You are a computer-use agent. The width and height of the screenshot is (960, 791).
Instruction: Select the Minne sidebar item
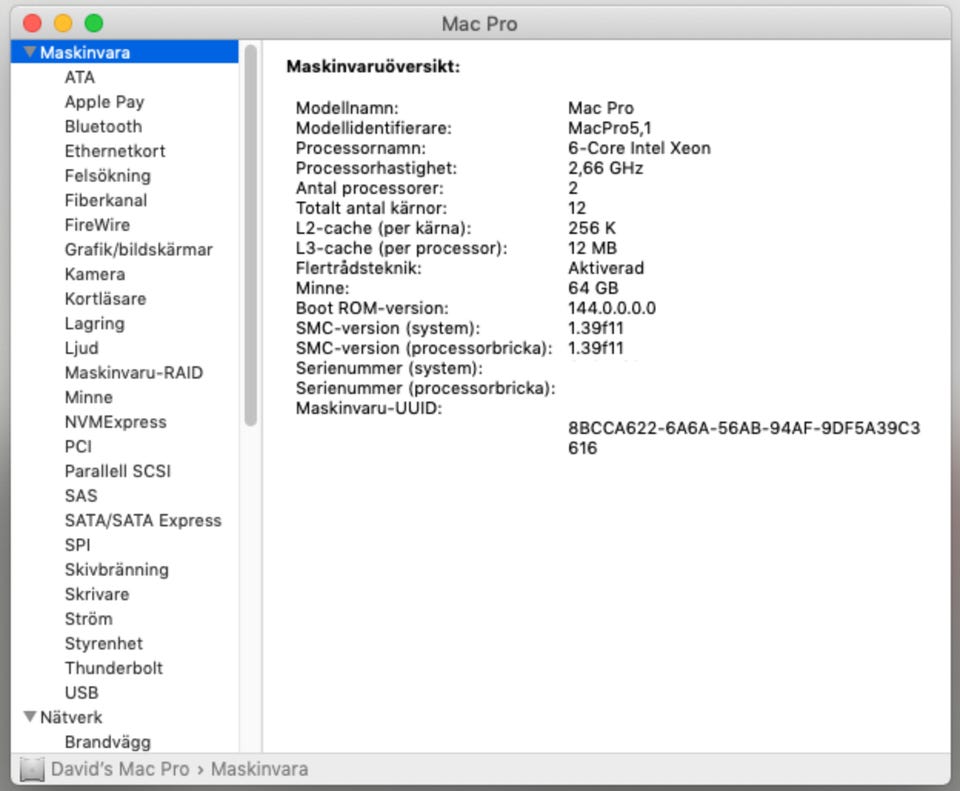(88, 397)
